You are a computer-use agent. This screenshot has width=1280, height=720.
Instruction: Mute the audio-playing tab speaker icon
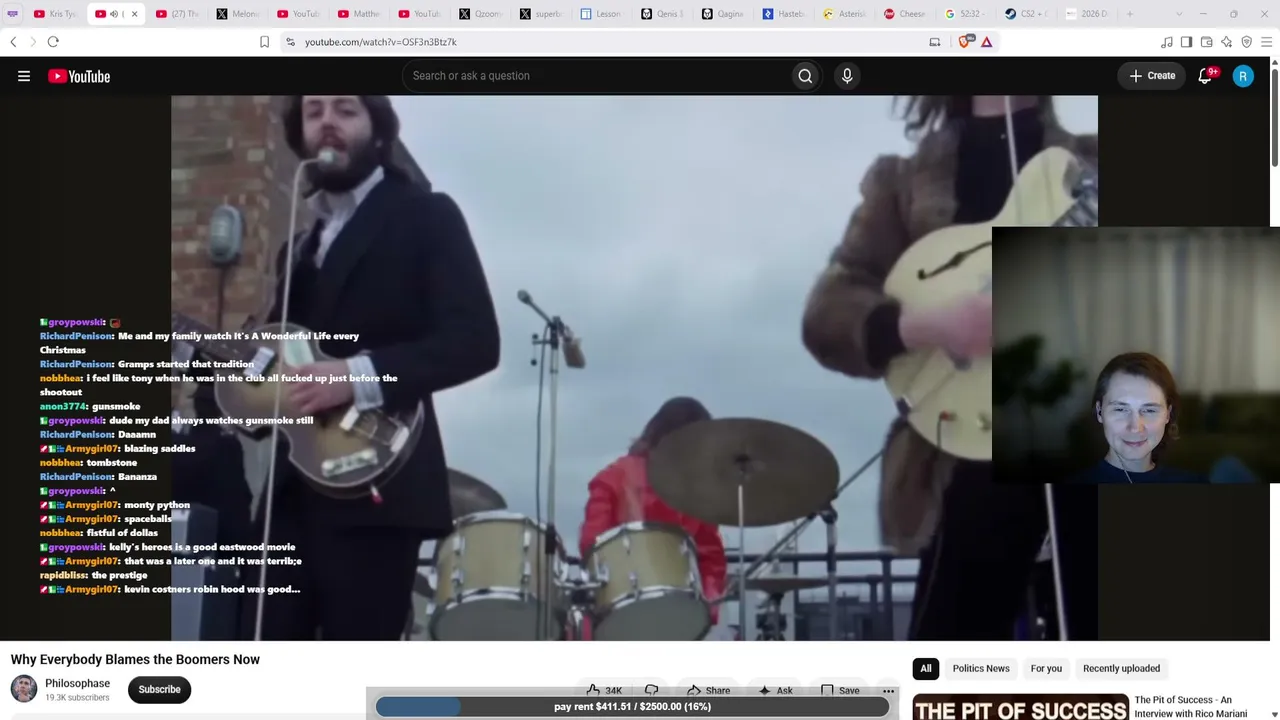pos(113,14)
